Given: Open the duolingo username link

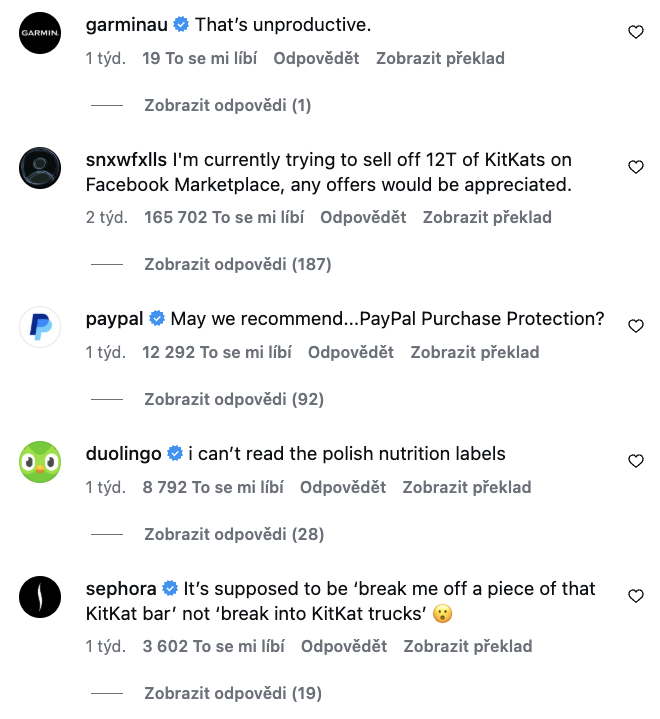Looking at the screenshot, I should click(124, 454).
